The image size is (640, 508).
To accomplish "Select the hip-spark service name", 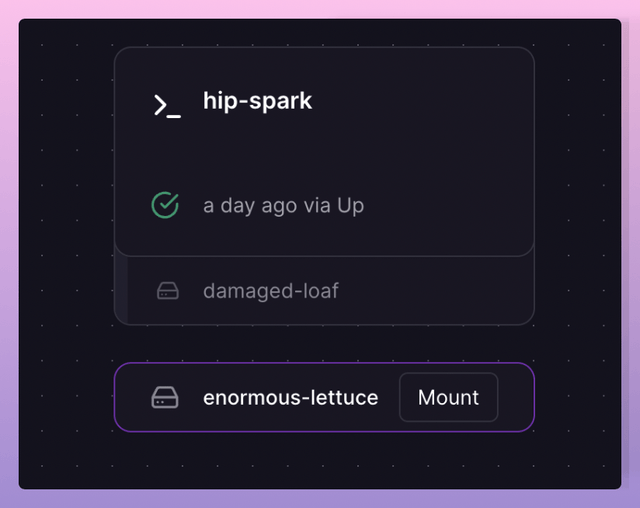I will point(257,101).
